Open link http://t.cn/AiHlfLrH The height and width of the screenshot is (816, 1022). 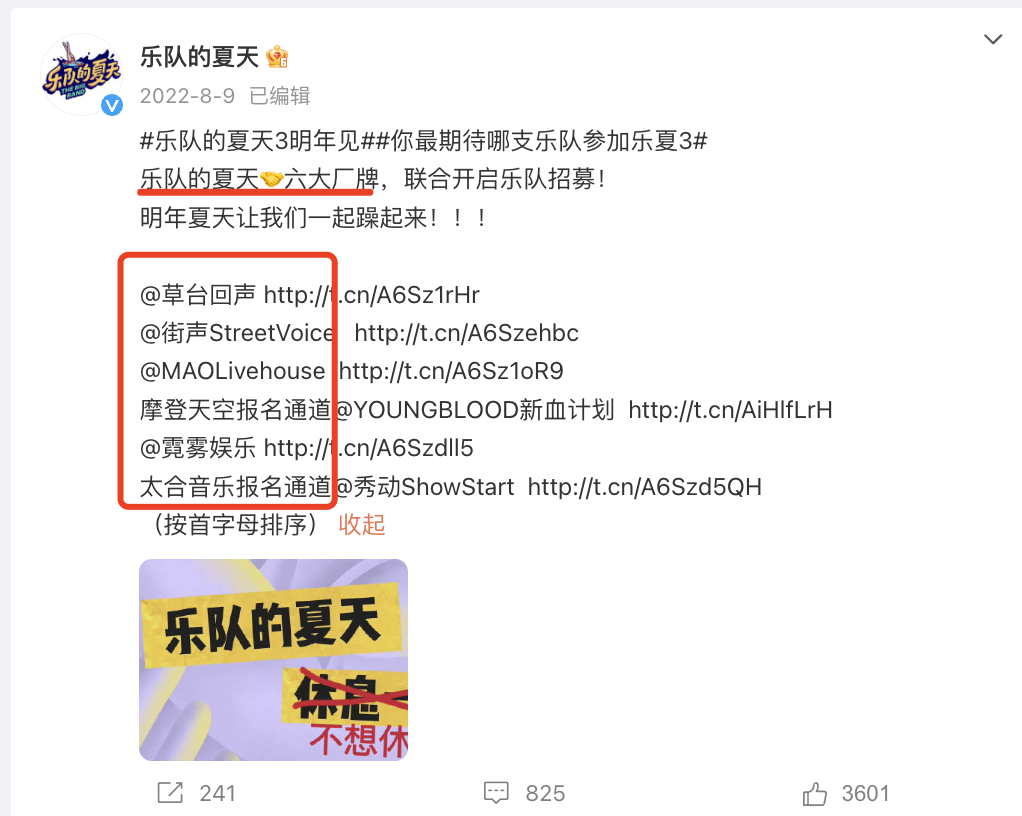731,410
